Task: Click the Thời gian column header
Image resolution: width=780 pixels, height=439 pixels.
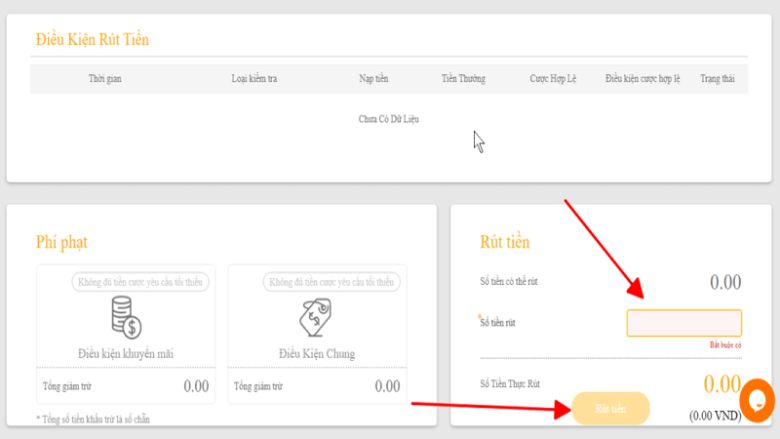Action: [x=105, y=79]
